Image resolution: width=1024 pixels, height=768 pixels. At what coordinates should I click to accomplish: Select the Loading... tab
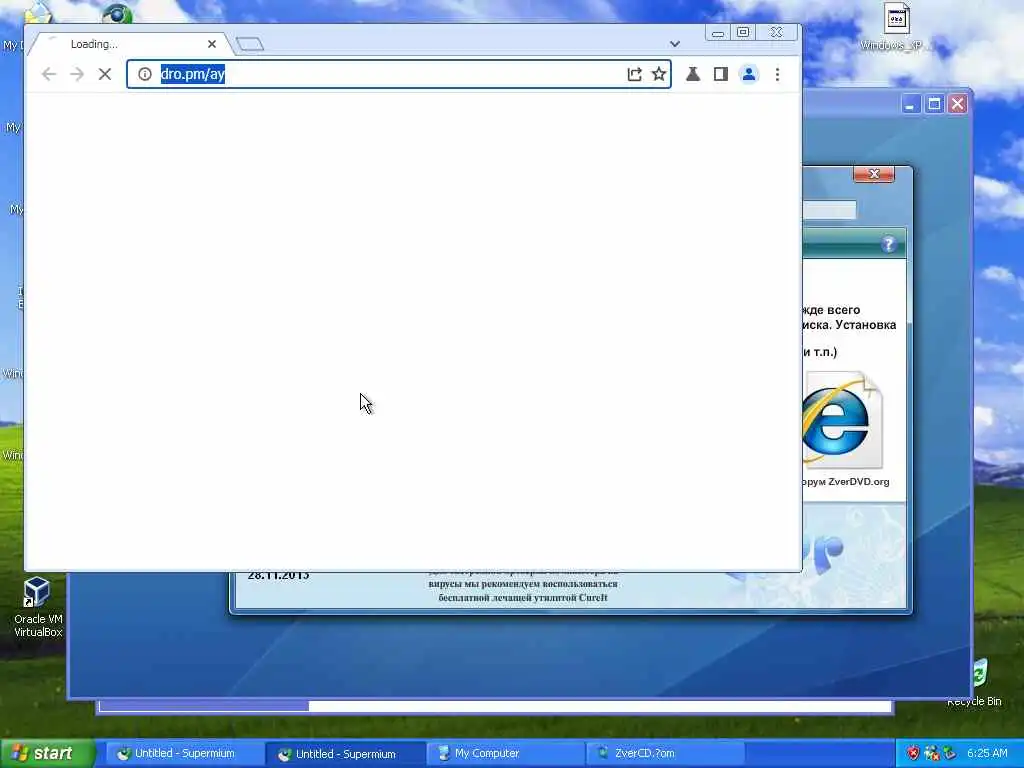pyautogui.click(x=131, y=44)
